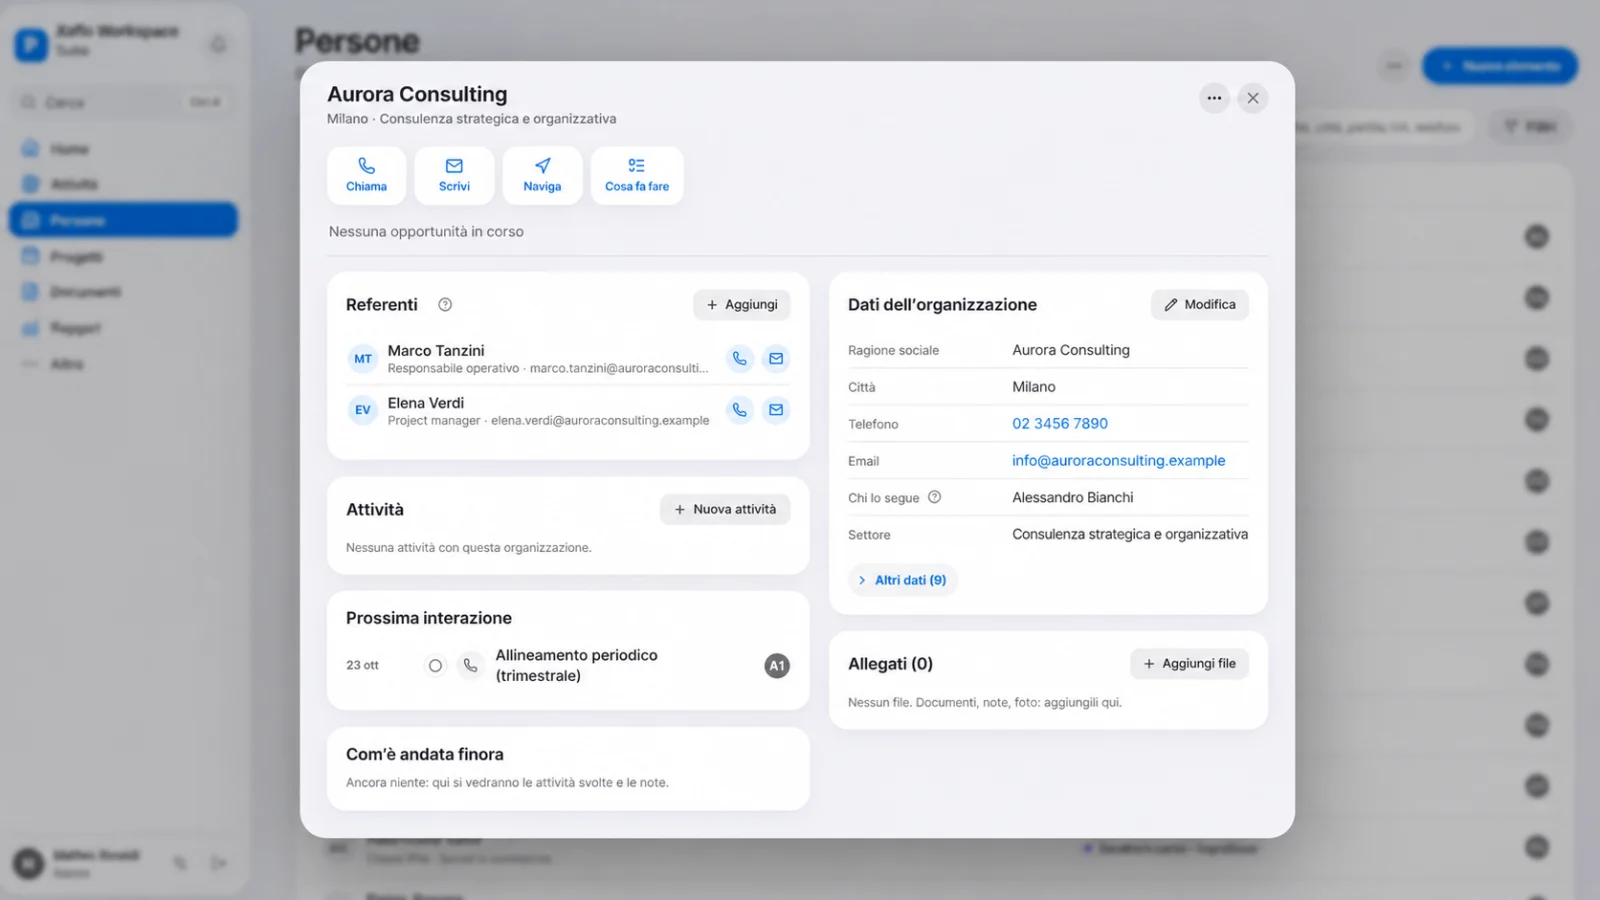The height and width of the screenshot is (900, 1600).
Task: Click Persone item in background sidebar
Action: pyautogui.click(x=124, y=220)
